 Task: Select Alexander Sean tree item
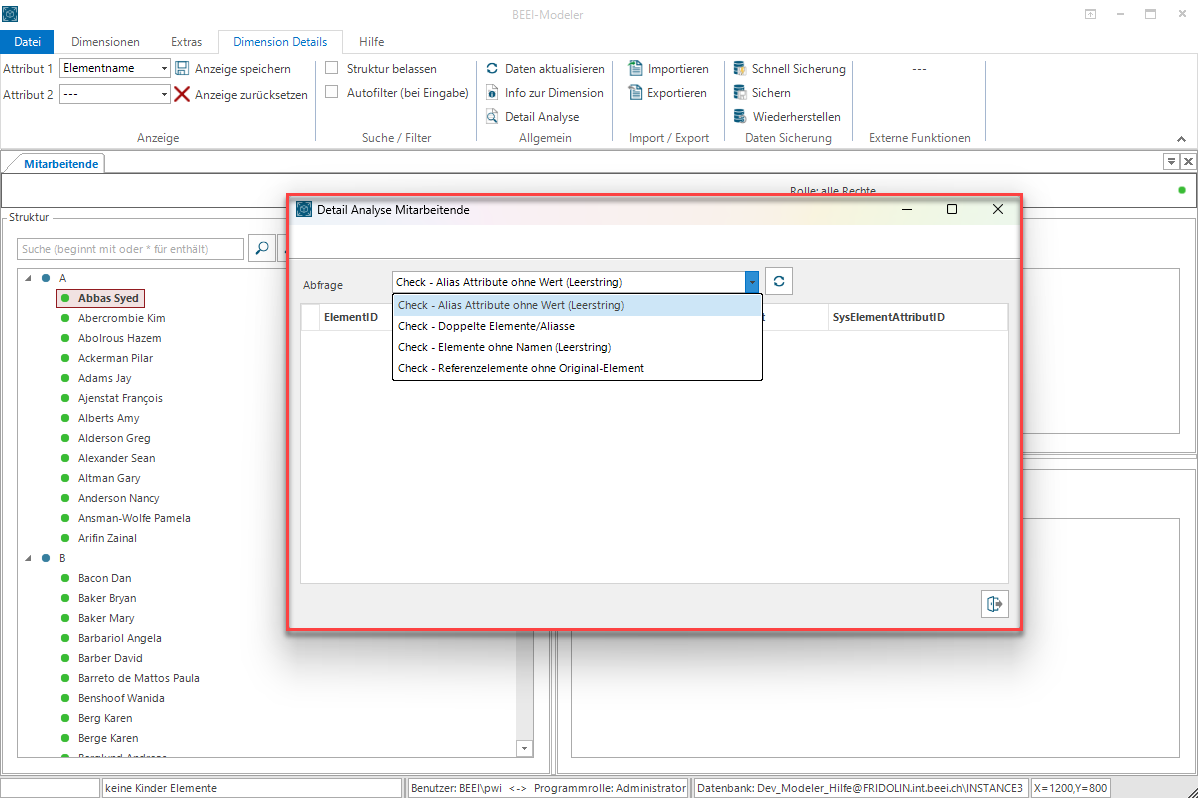coord(116,458)
